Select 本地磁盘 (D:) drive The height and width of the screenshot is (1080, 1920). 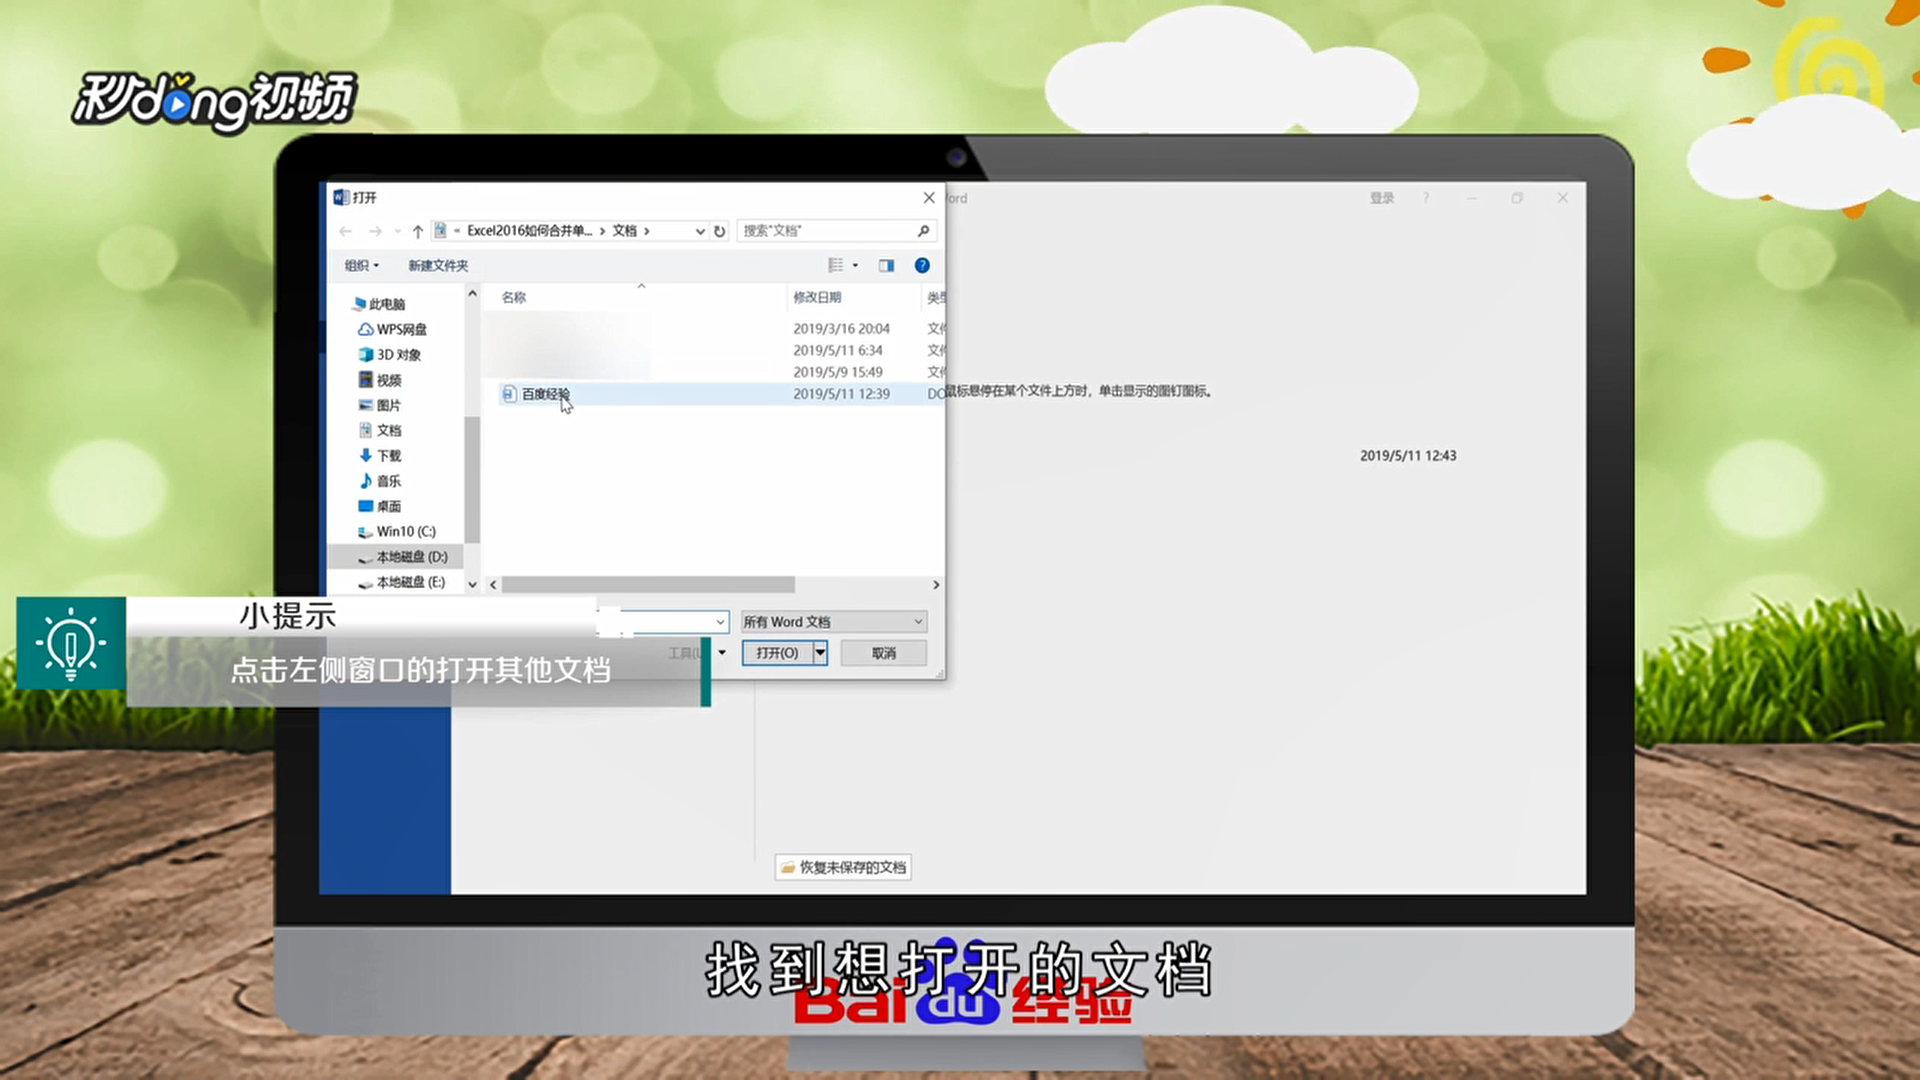pyautogui.click(x=411, y=557)
